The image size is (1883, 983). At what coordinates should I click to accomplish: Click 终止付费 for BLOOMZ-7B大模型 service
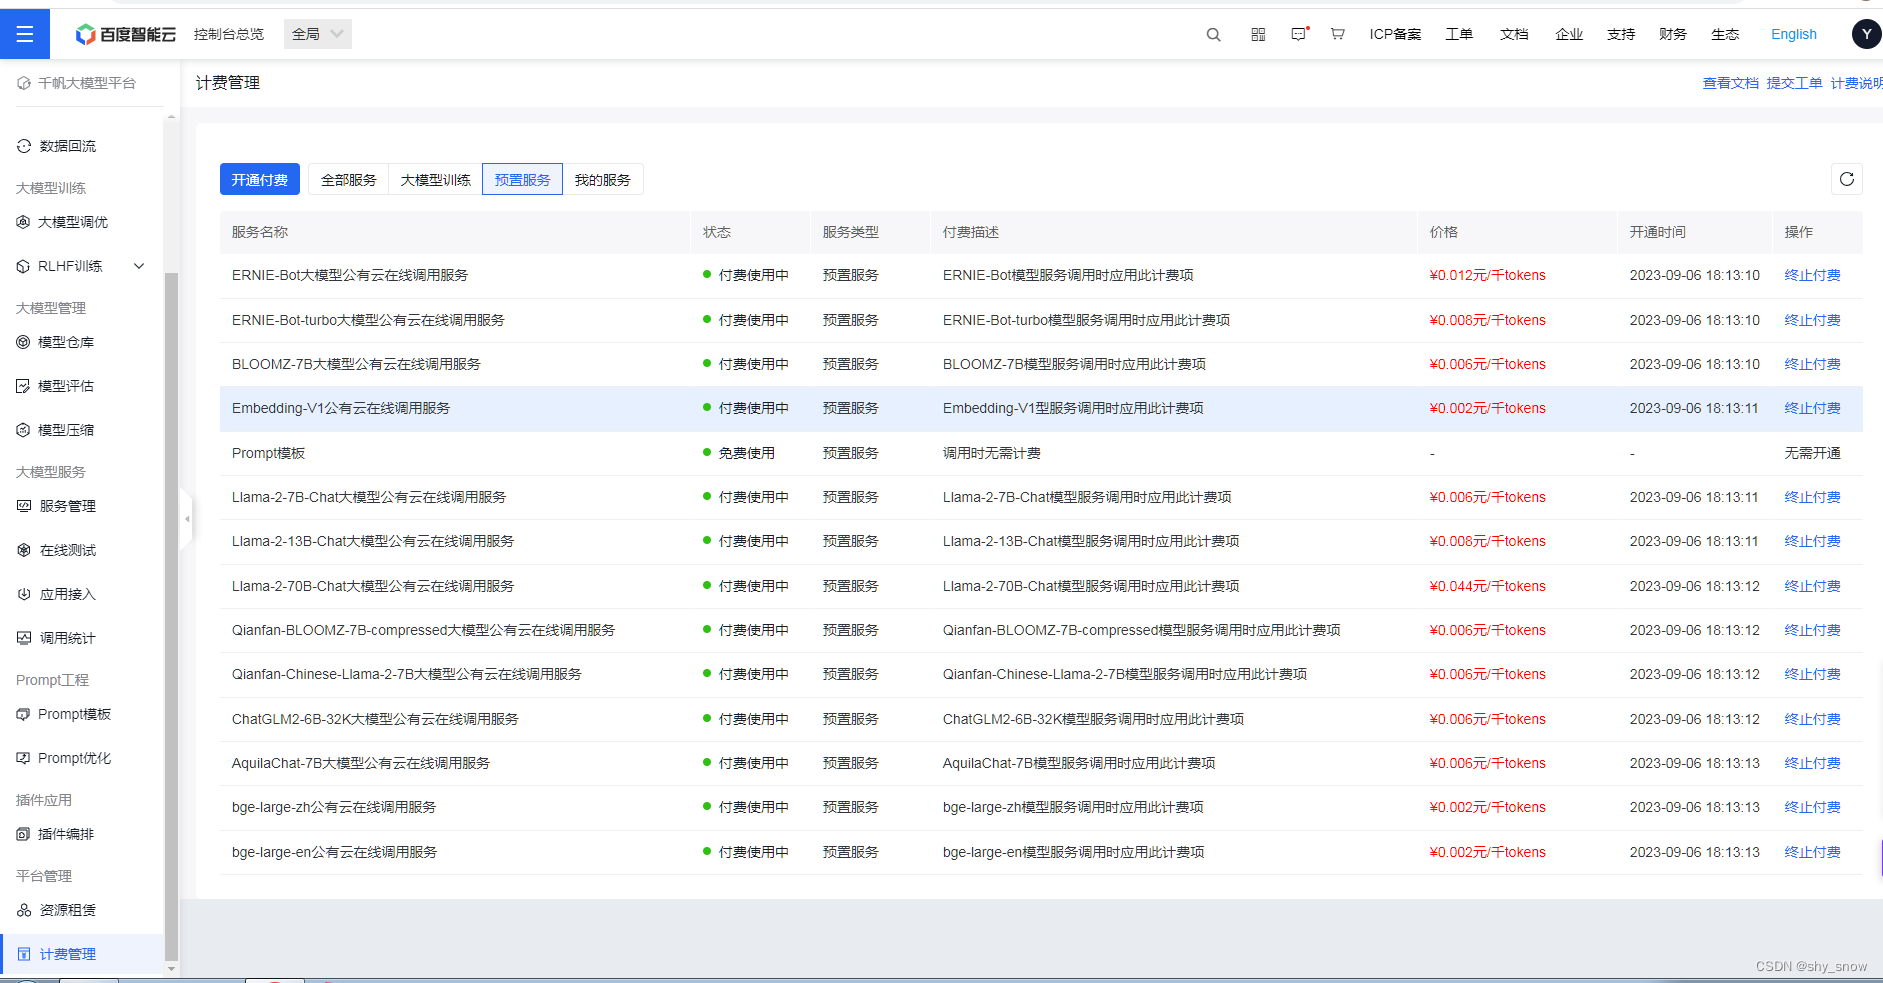point(1813,364)
